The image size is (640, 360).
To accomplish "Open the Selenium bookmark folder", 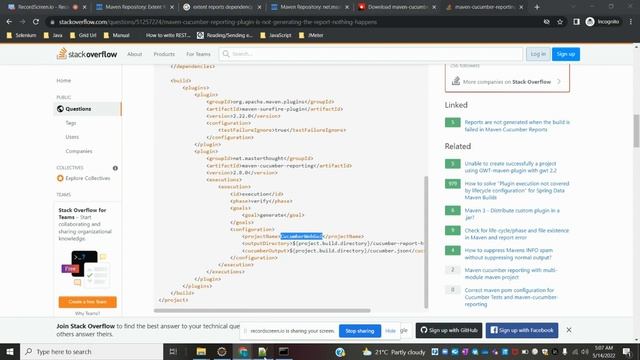I will point(22,36).
